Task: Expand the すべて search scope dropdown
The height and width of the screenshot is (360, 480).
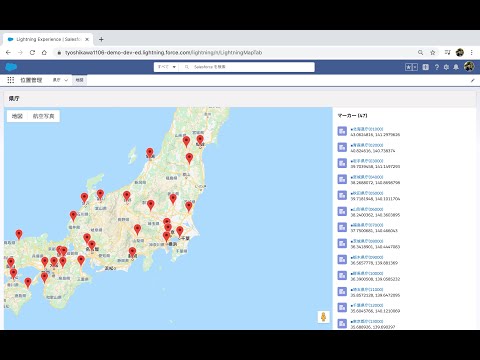Action: 167,67
